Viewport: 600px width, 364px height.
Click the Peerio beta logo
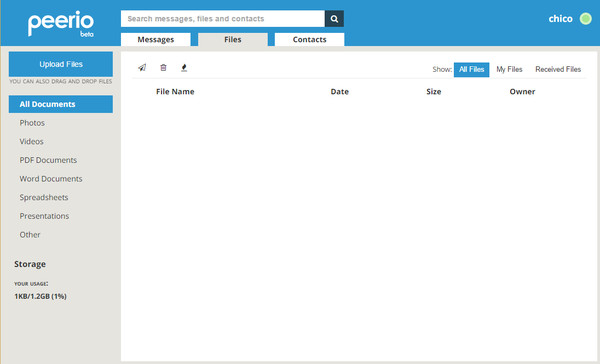click(61, 23)
